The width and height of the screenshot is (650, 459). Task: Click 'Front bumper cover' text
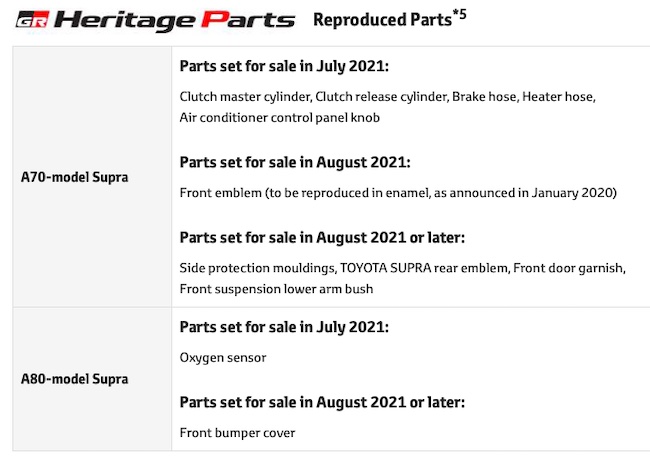(x=237, y=433)
